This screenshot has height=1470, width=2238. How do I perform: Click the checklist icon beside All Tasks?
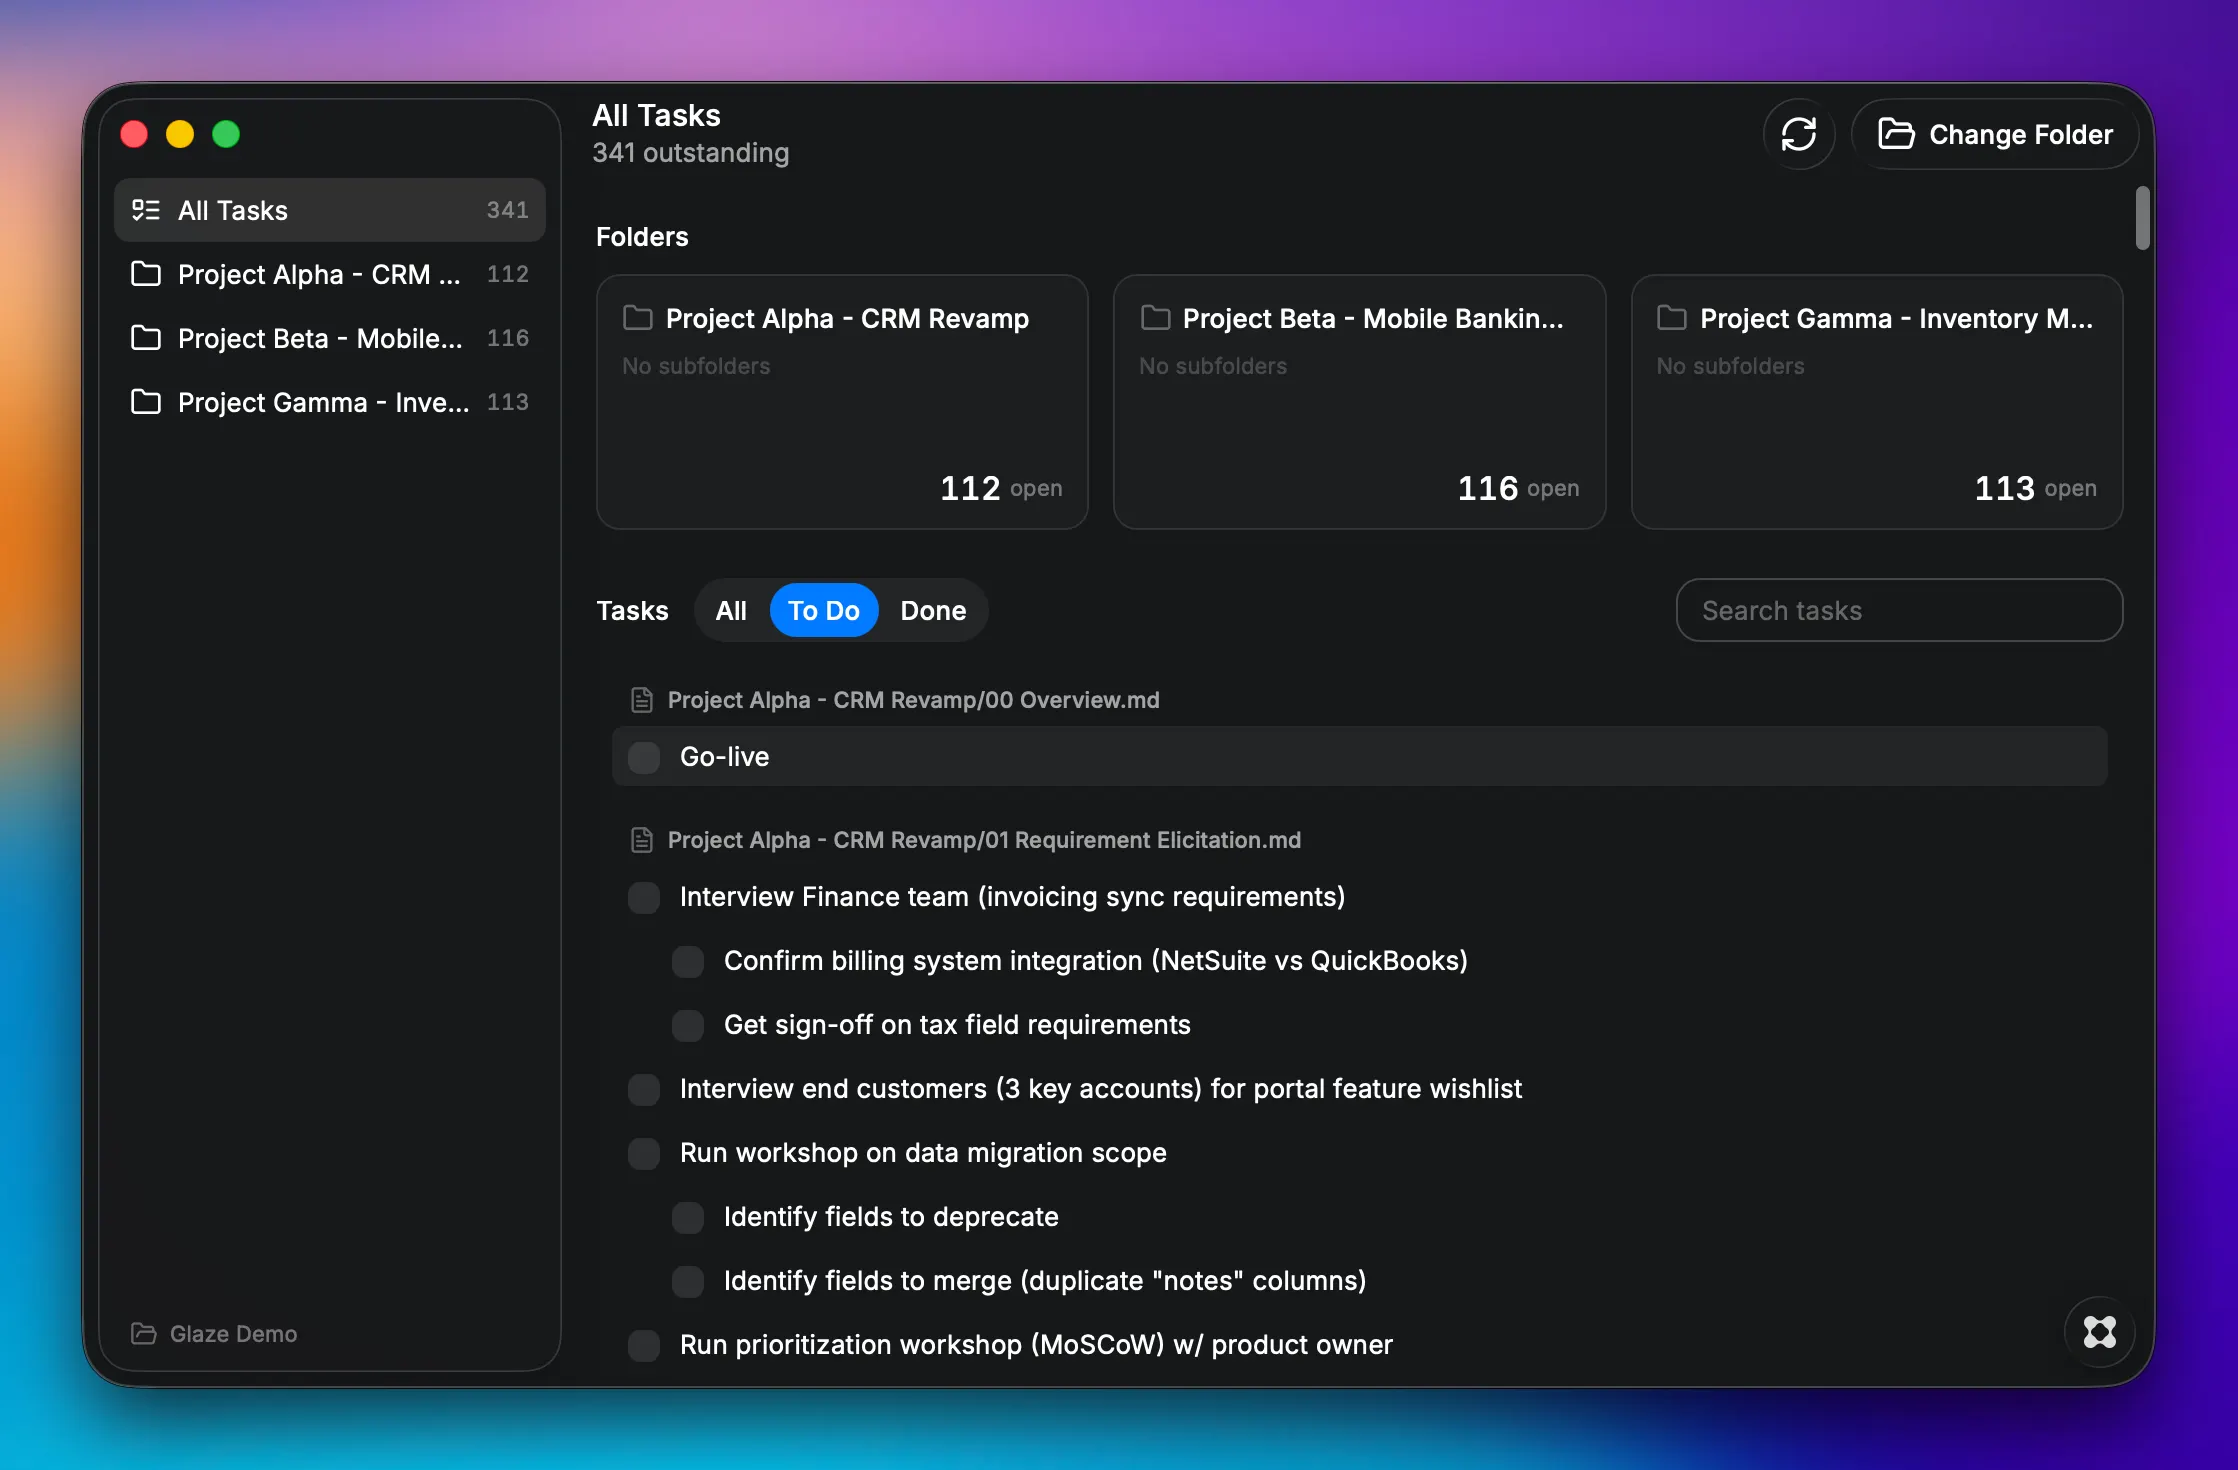[146, 210]
